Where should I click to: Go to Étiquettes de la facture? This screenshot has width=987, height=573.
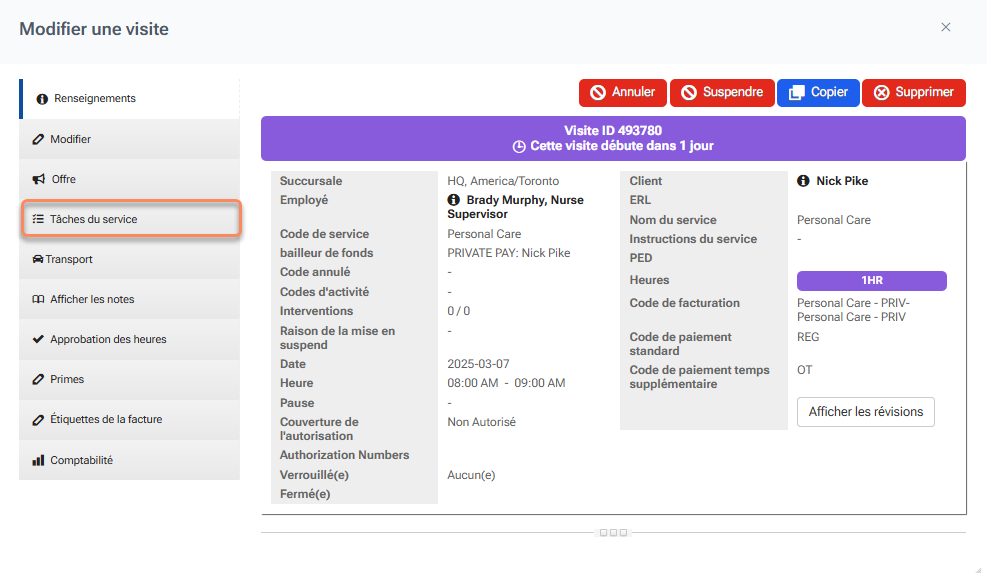(130, 419)
